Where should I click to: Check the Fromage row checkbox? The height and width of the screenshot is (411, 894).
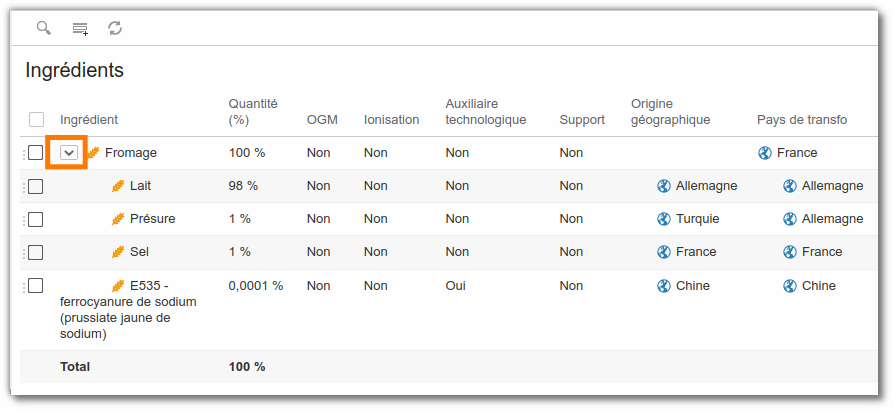(35, 153)
